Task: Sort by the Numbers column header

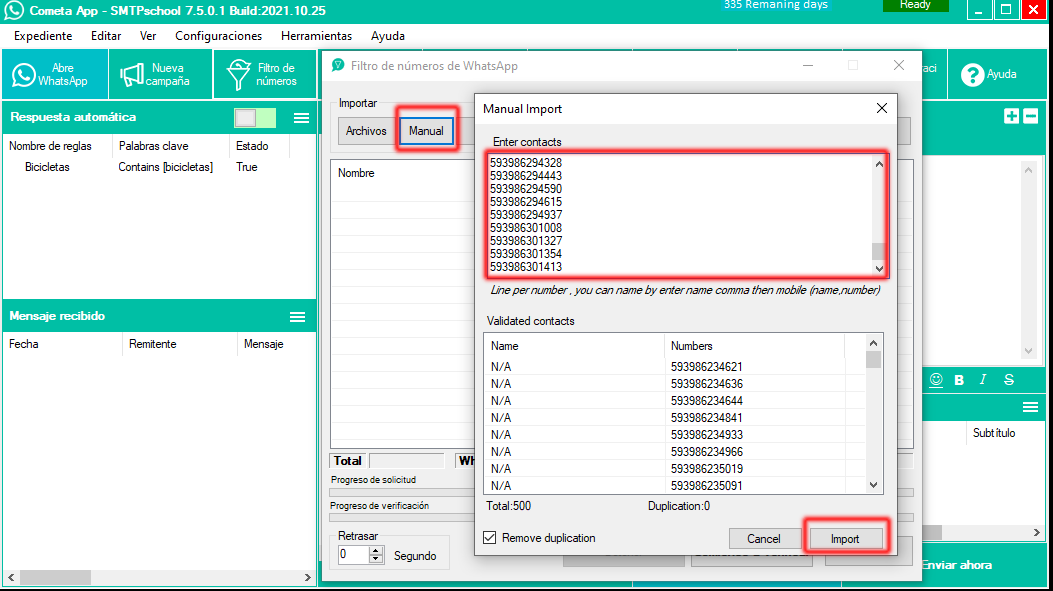Action: tap(753, 346)
